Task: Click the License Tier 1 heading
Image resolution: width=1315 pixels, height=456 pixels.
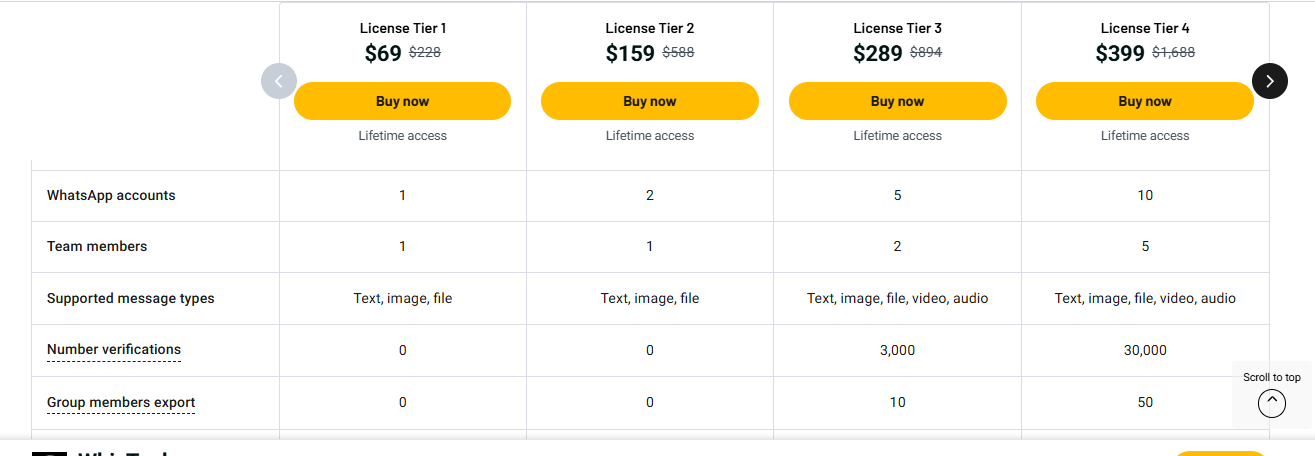Action: coord(402,28)
